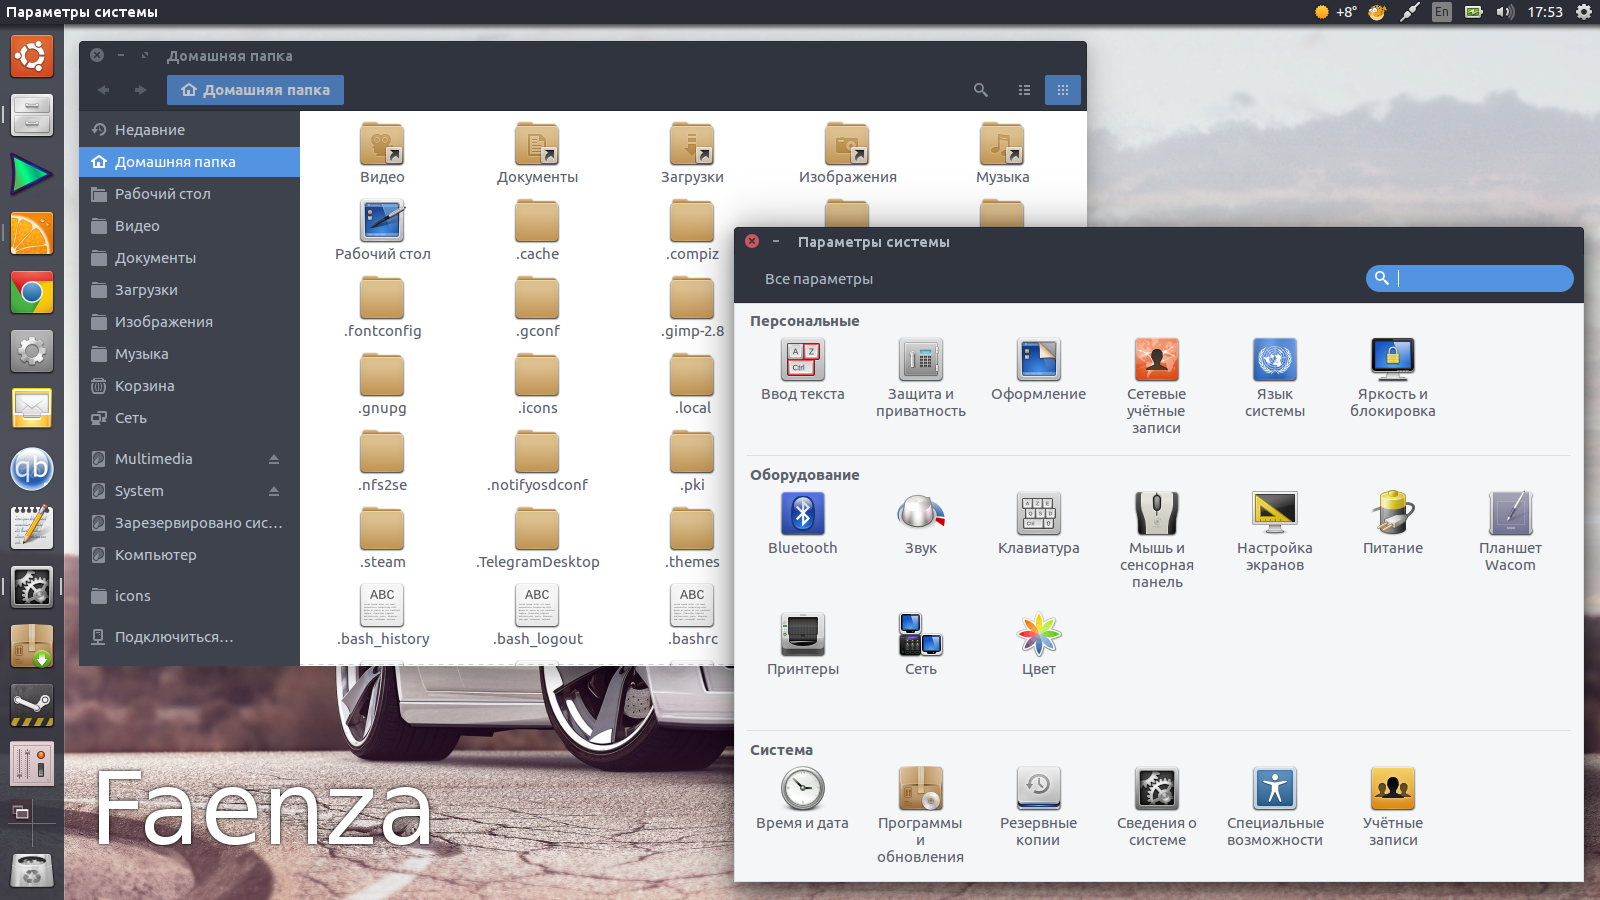Select Видео in the sidebar
Viewport: 1600px width, 900px height.
[x=189, y=226]
